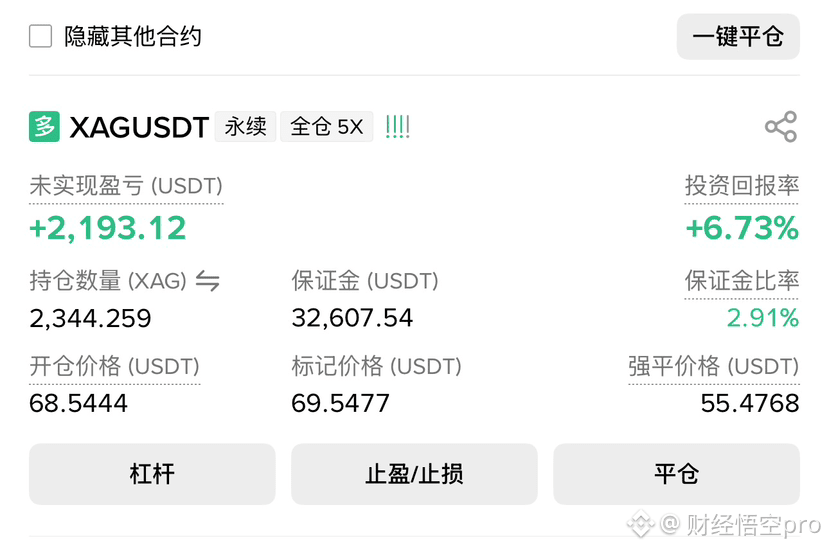Tap the unrealized profit value +2,193.12
The image size is (829, 550).
[108, 228]
